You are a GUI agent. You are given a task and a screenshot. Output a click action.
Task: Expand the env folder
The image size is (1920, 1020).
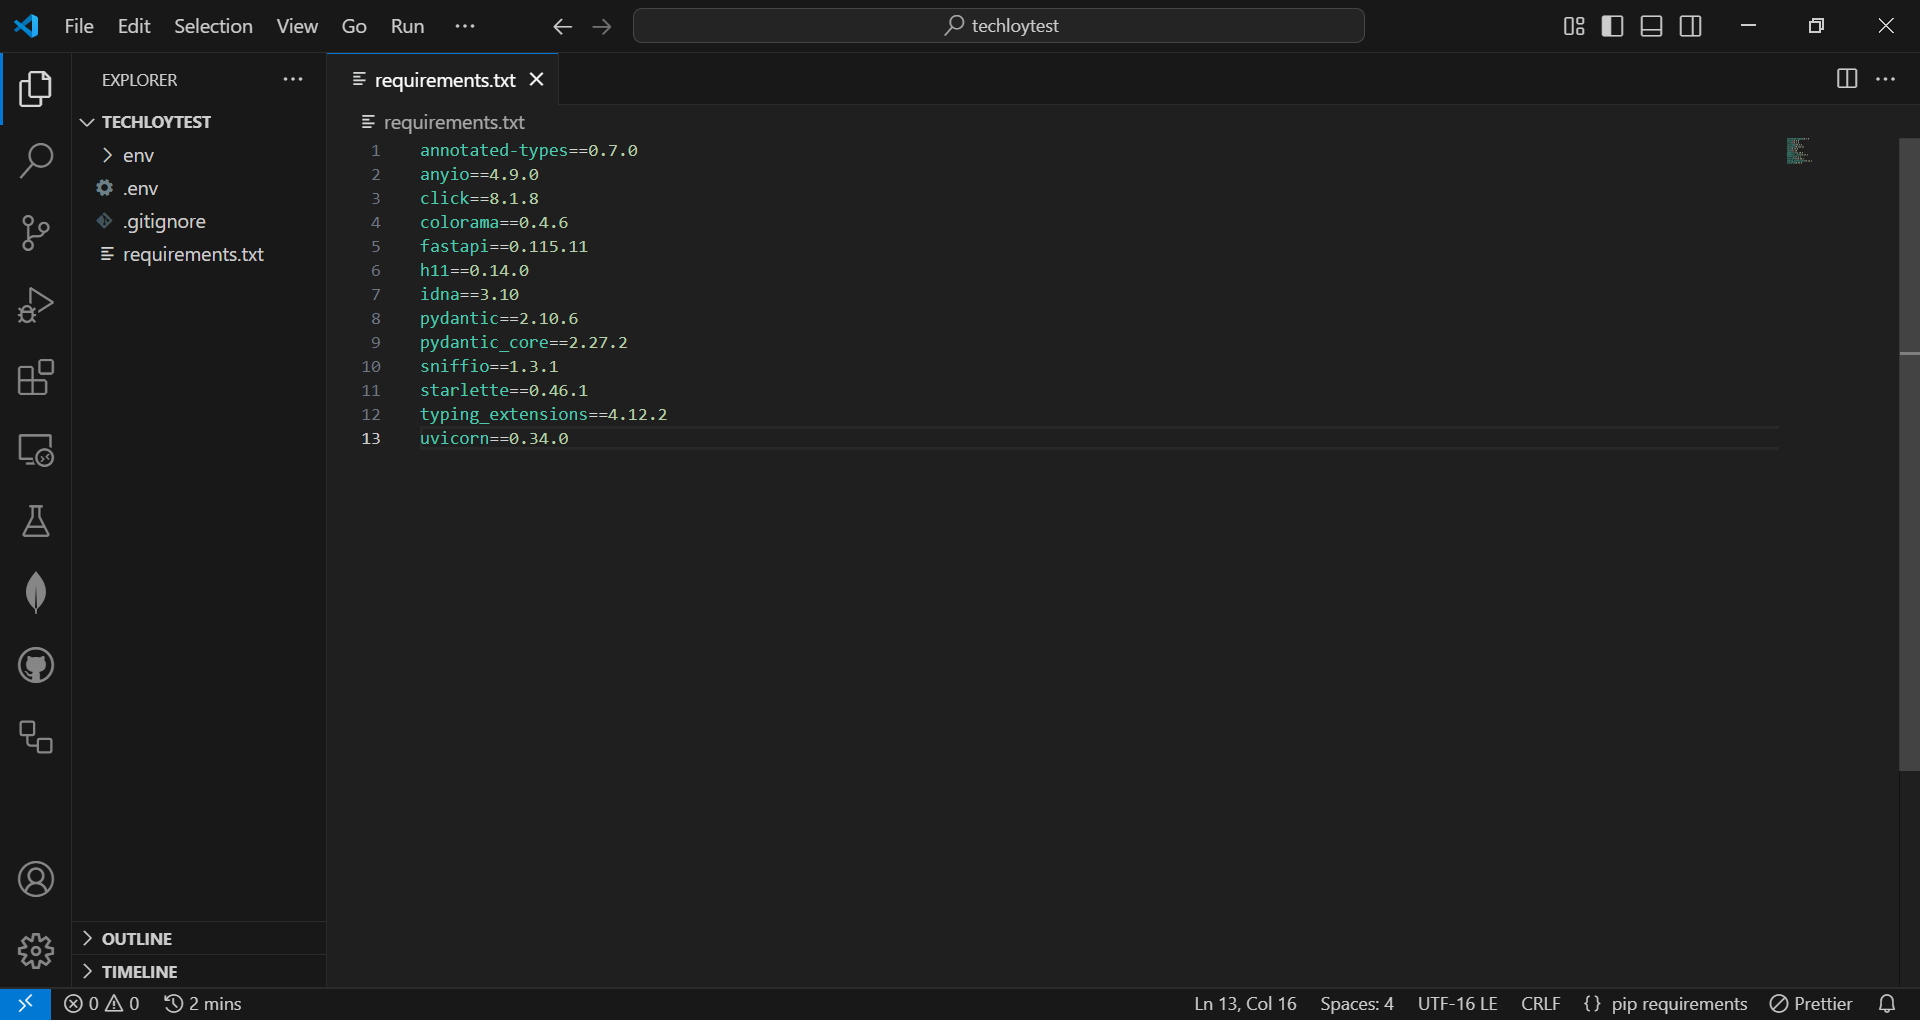(108, 155)
